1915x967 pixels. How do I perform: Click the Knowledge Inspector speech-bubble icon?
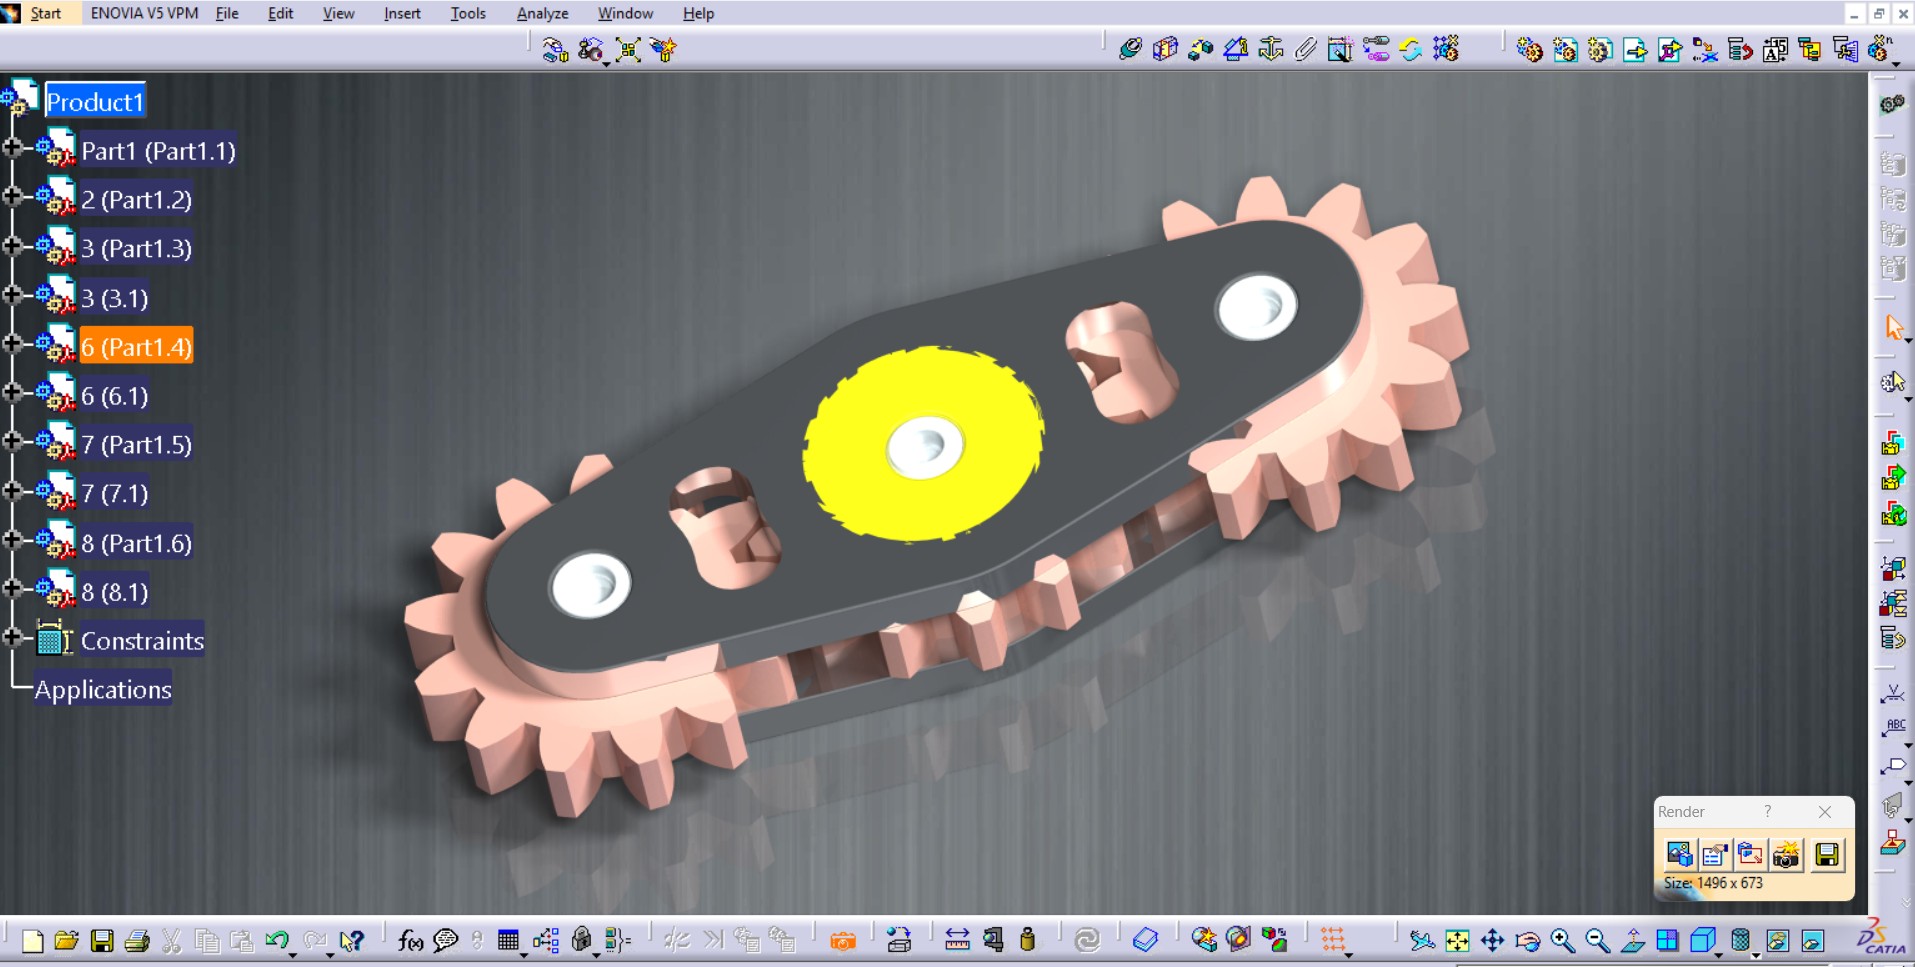click(445, 941)
